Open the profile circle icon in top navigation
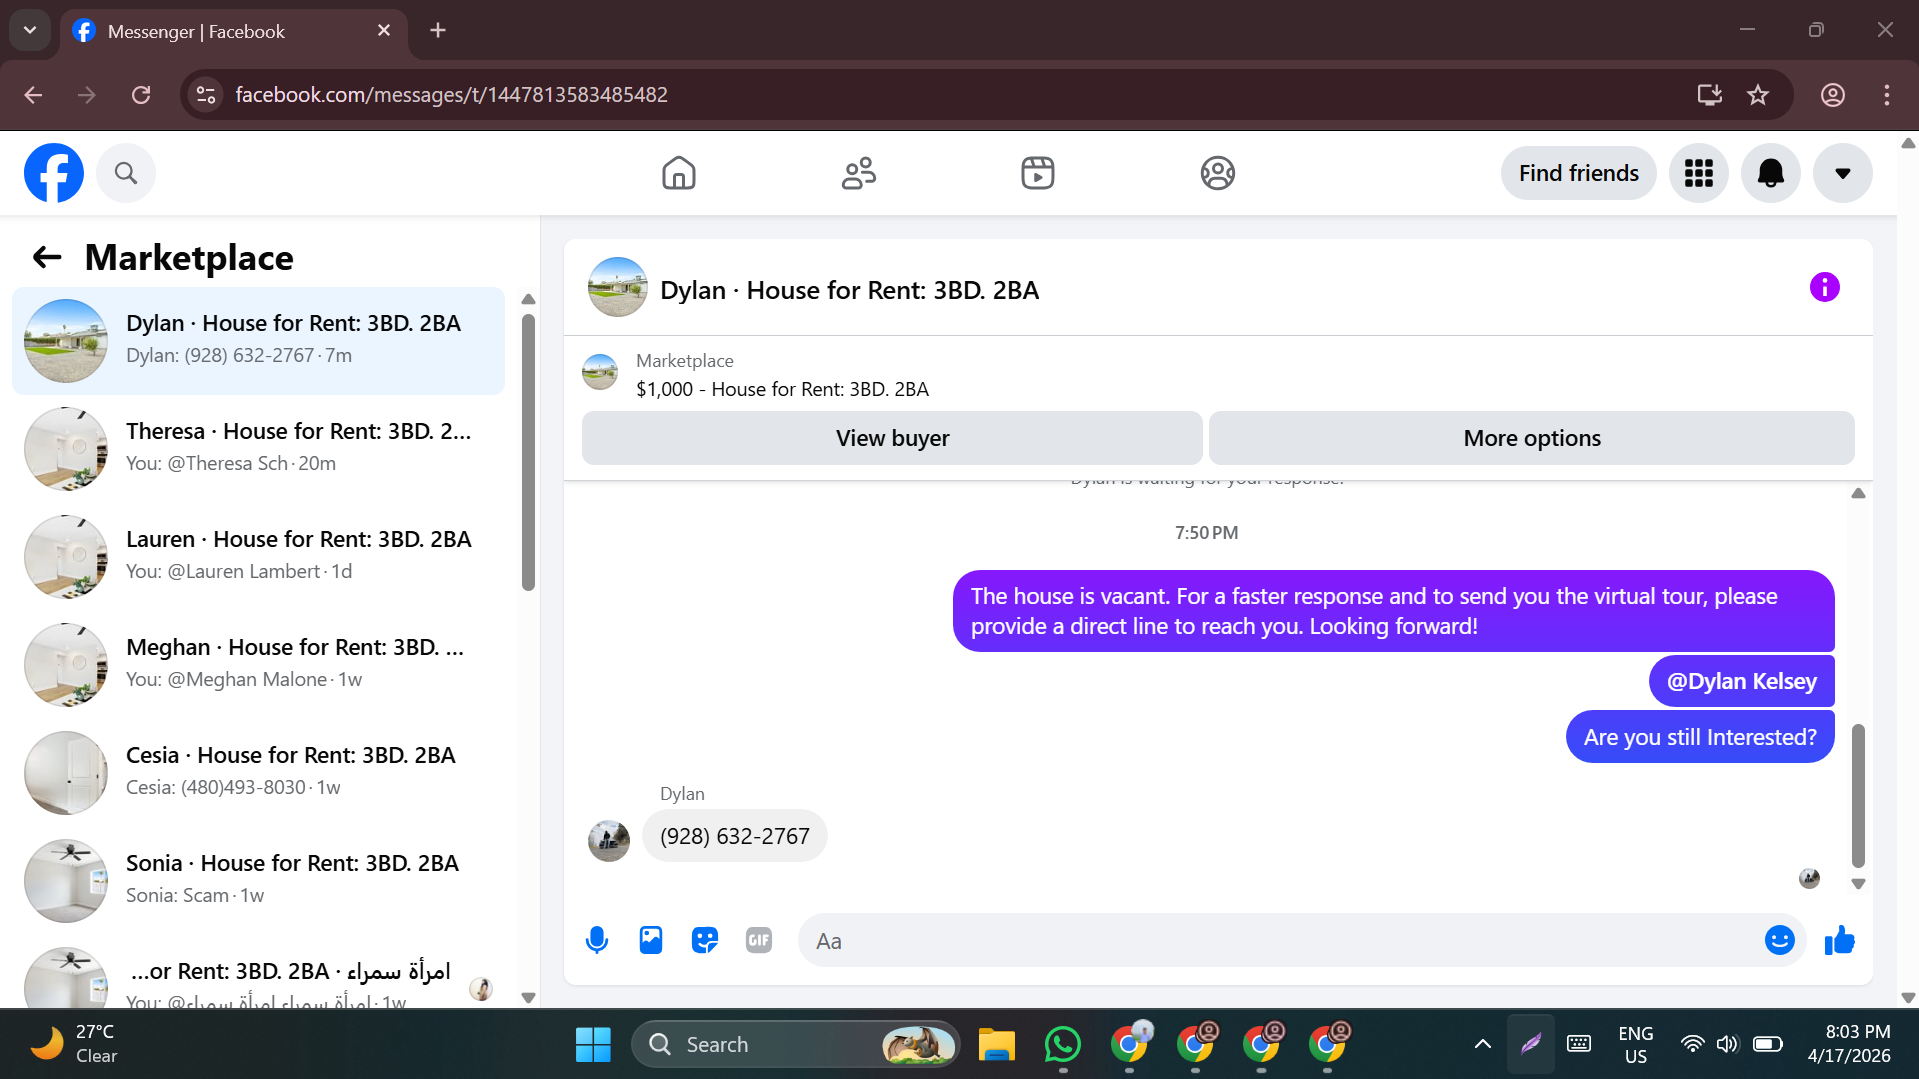 [x=1217, y=173]
